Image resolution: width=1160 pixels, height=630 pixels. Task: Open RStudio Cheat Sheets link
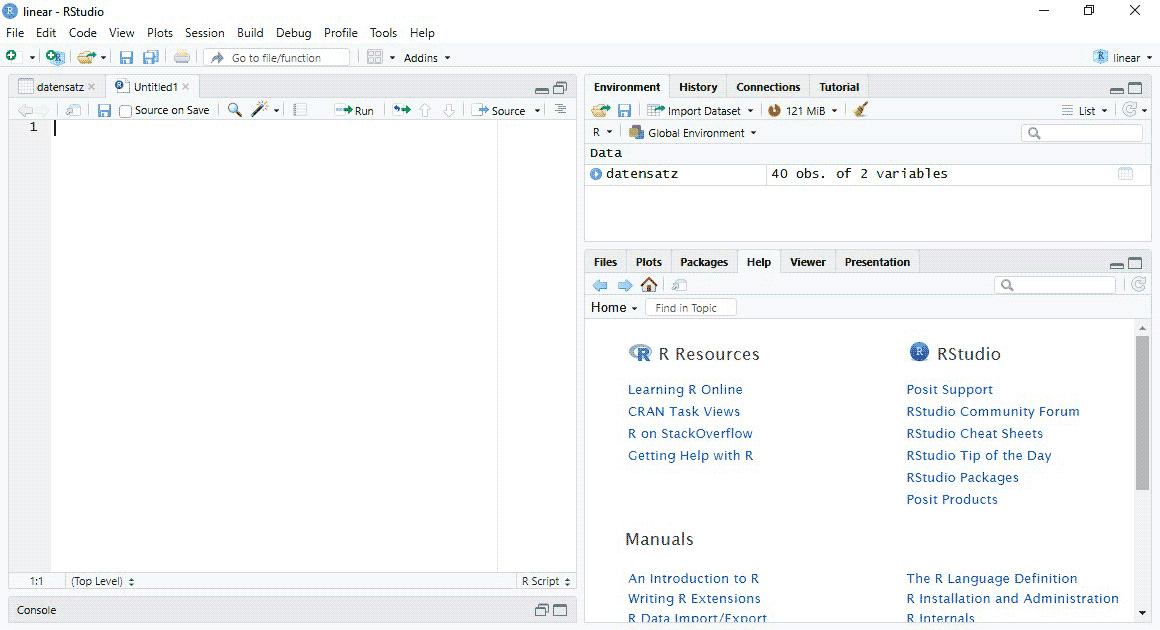click(974, 434)
